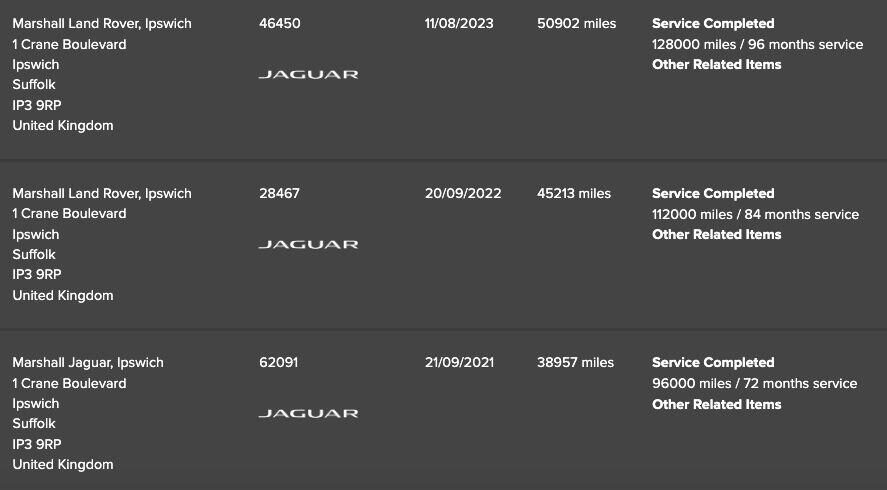Screen dimensions: 887x490
Task: Select the 11/08/2023 service date
Action: click(459, 23)
